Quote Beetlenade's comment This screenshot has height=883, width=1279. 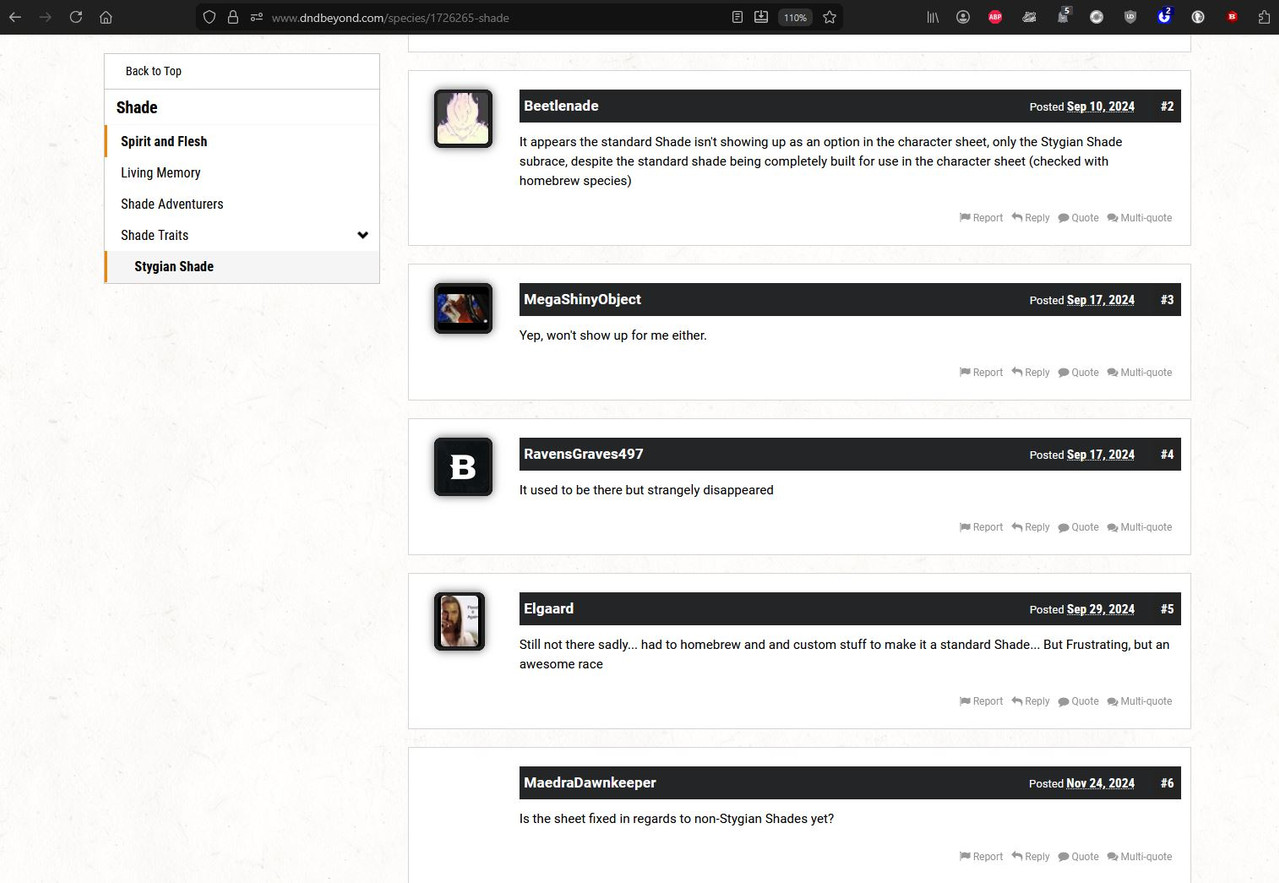(x=1078, y=218)
